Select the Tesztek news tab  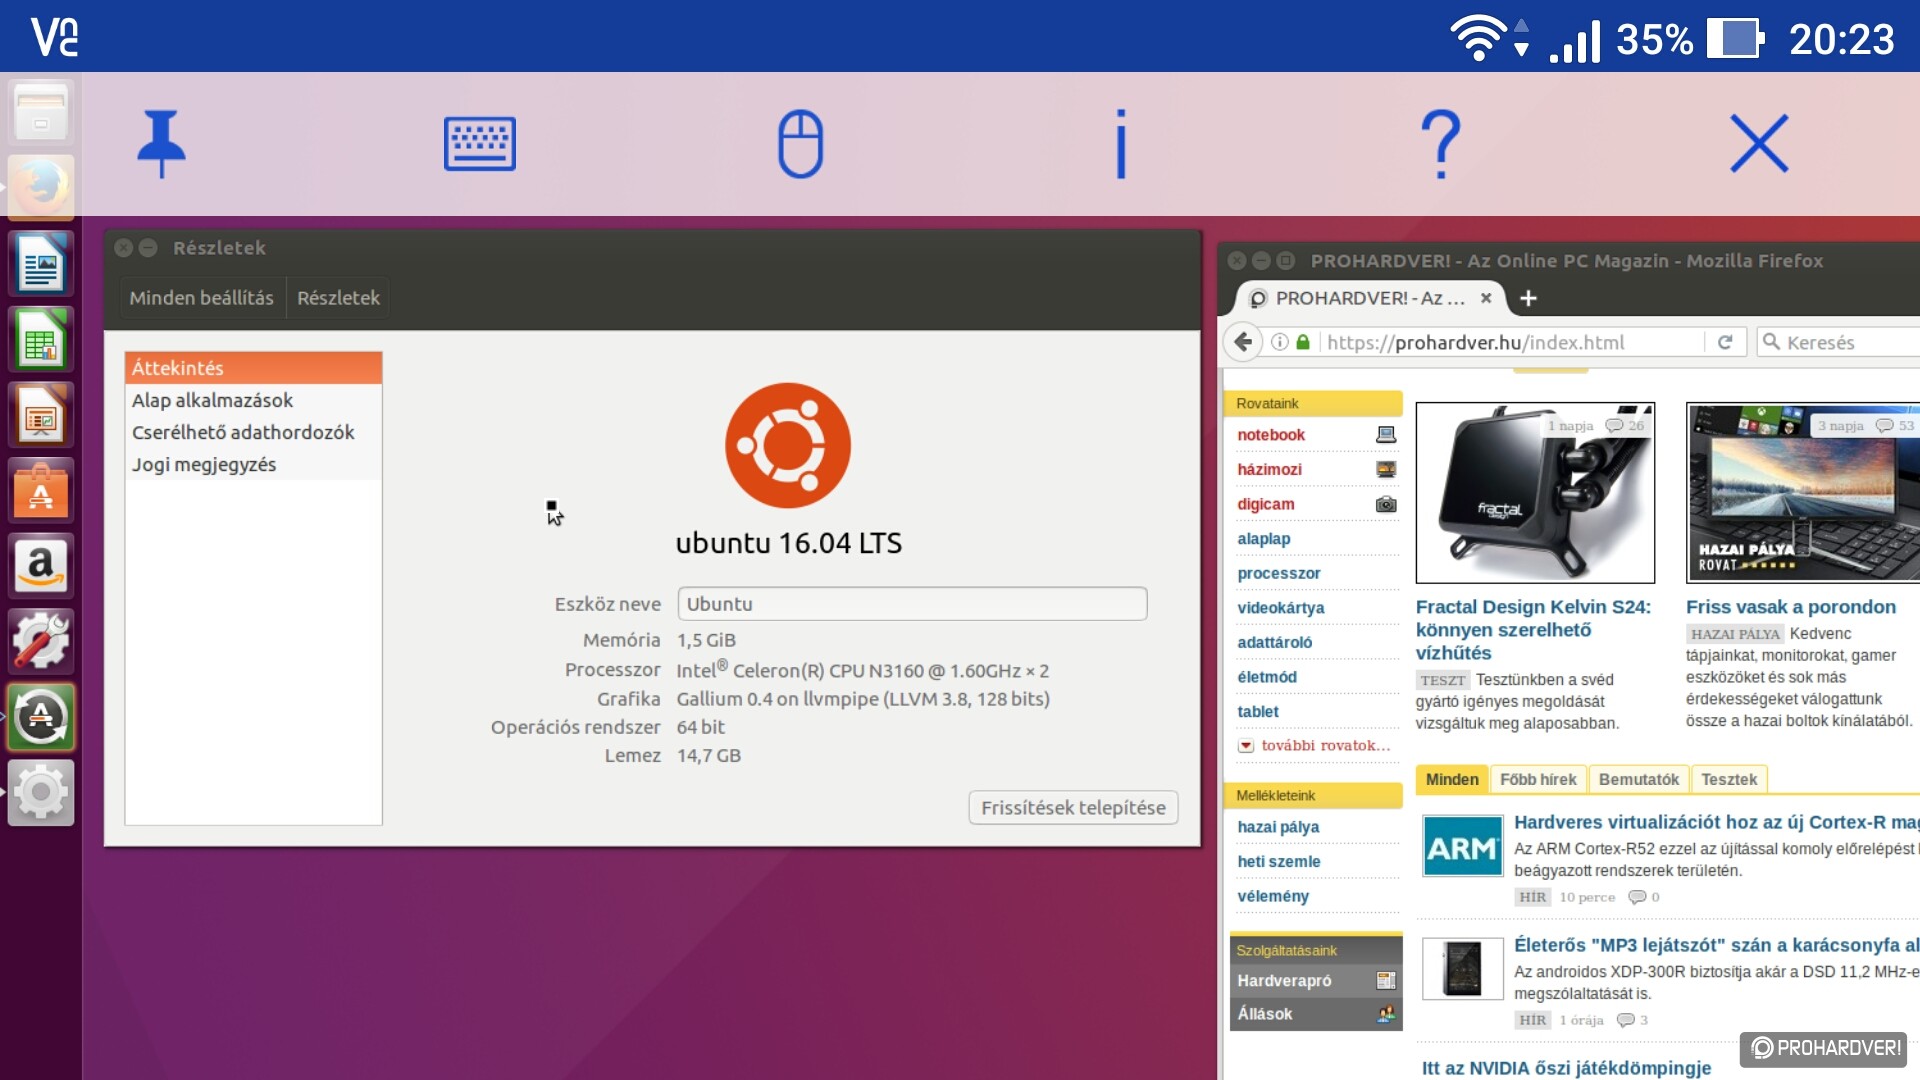click(1728, 779)
